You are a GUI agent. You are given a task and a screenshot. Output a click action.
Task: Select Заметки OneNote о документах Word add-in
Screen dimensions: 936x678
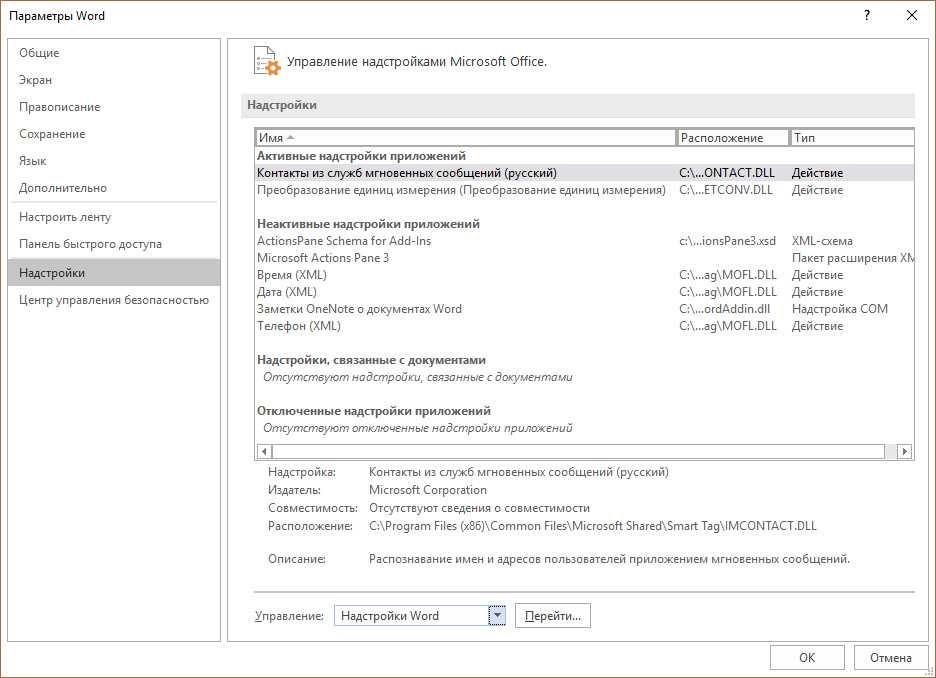360,309
